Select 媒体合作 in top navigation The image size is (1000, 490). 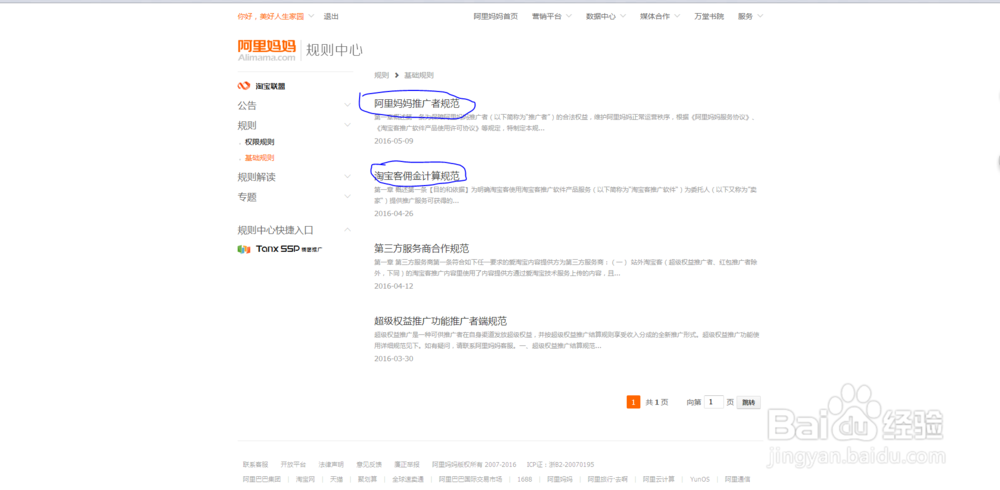click(655, 17)
